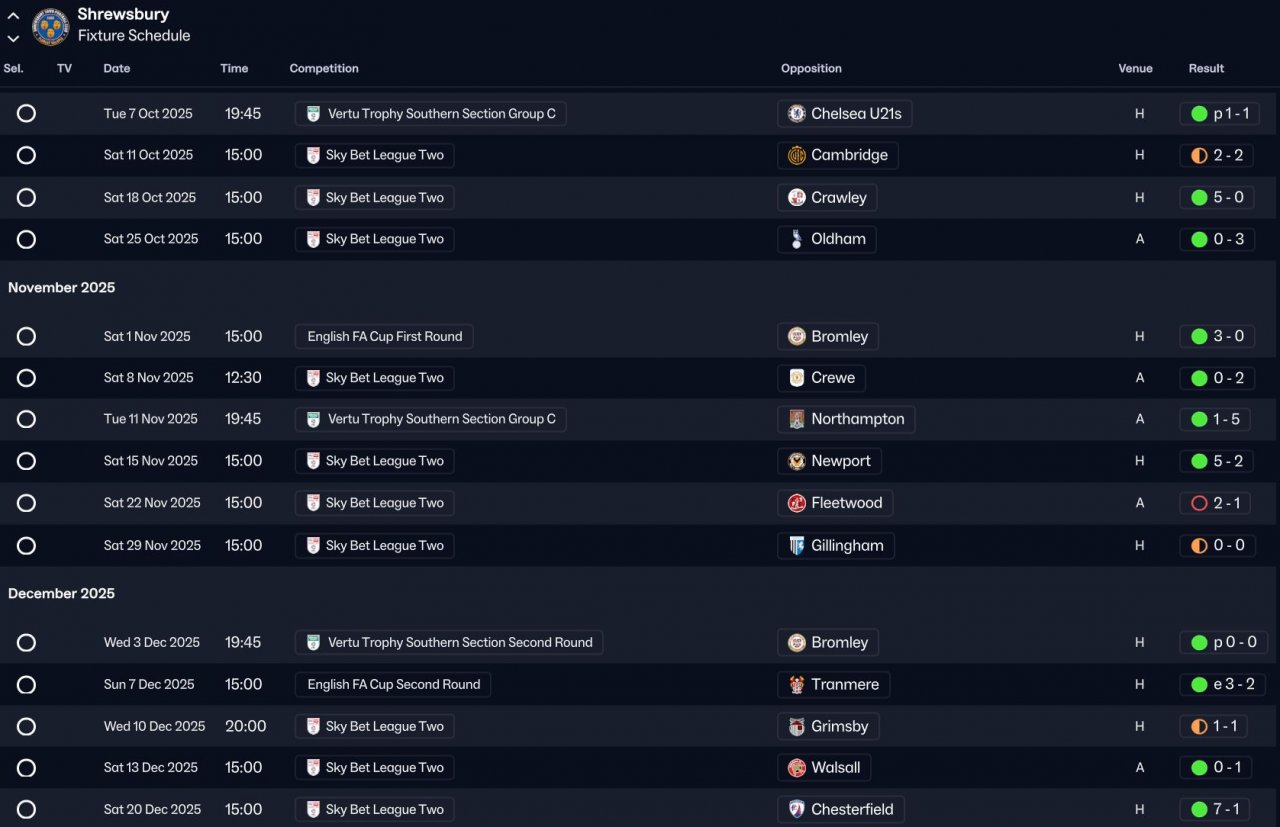Click the Fleetwood club badge
This screenshot has height=827, width=1280.
[797, 503]
